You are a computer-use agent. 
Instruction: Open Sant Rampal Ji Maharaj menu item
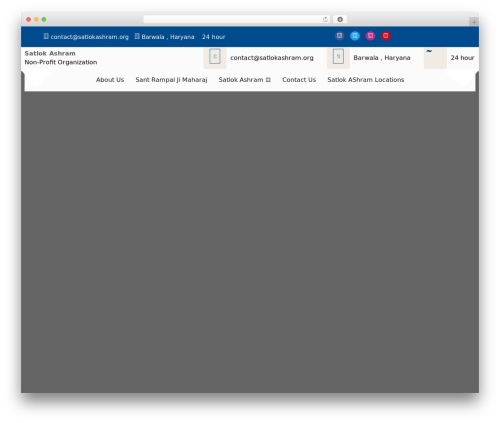pyautogui.click(x=171, y=80)
